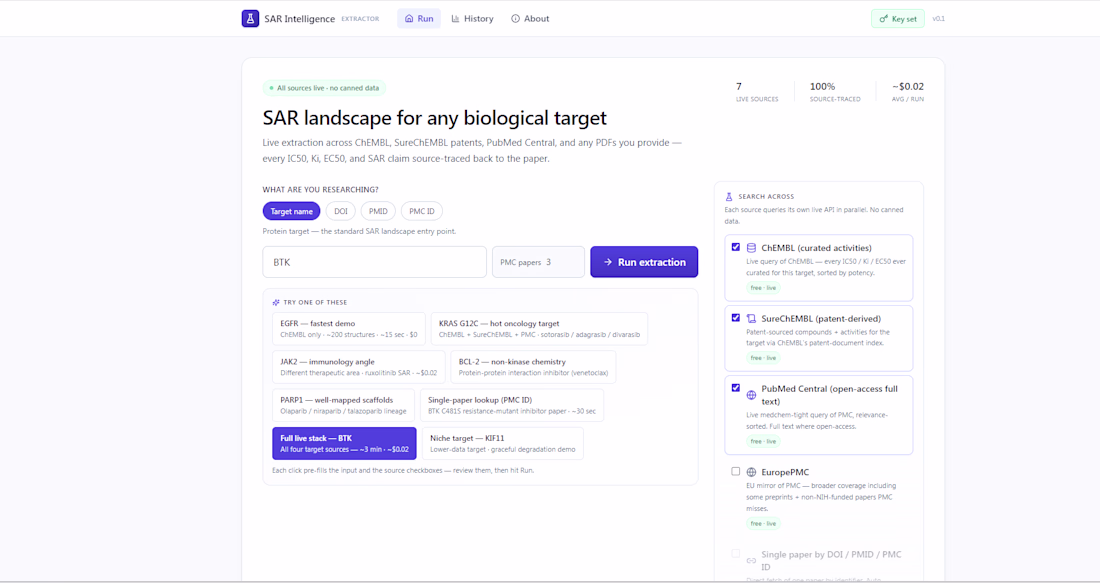Choose the KRAS G12C hot oncology target example

539,329
